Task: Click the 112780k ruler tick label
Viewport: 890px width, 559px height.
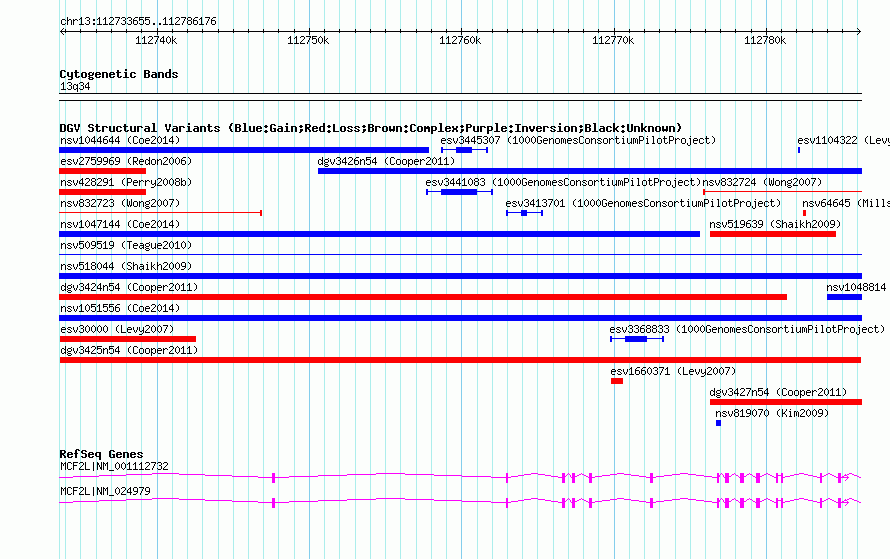Action: (x=765, y=41)
